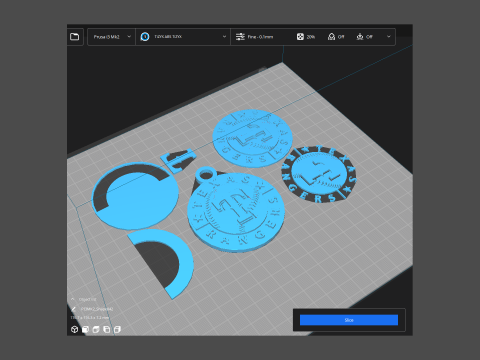480x360 pixels.
Task: Click the pencil icon to rename job
Action: pyautogui.click(x=74, y=309)
